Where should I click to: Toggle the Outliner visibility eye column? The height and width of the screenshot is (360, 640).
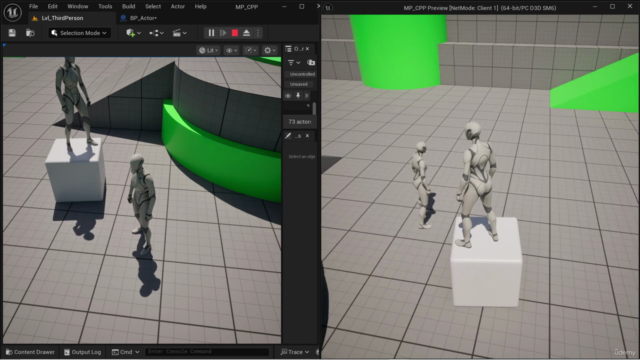tap(288, 96)
